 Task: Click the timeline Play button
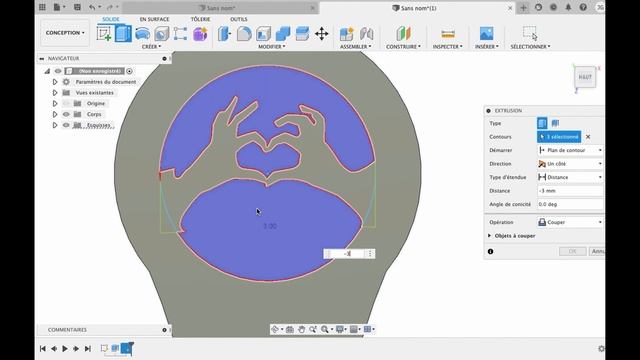65,349
